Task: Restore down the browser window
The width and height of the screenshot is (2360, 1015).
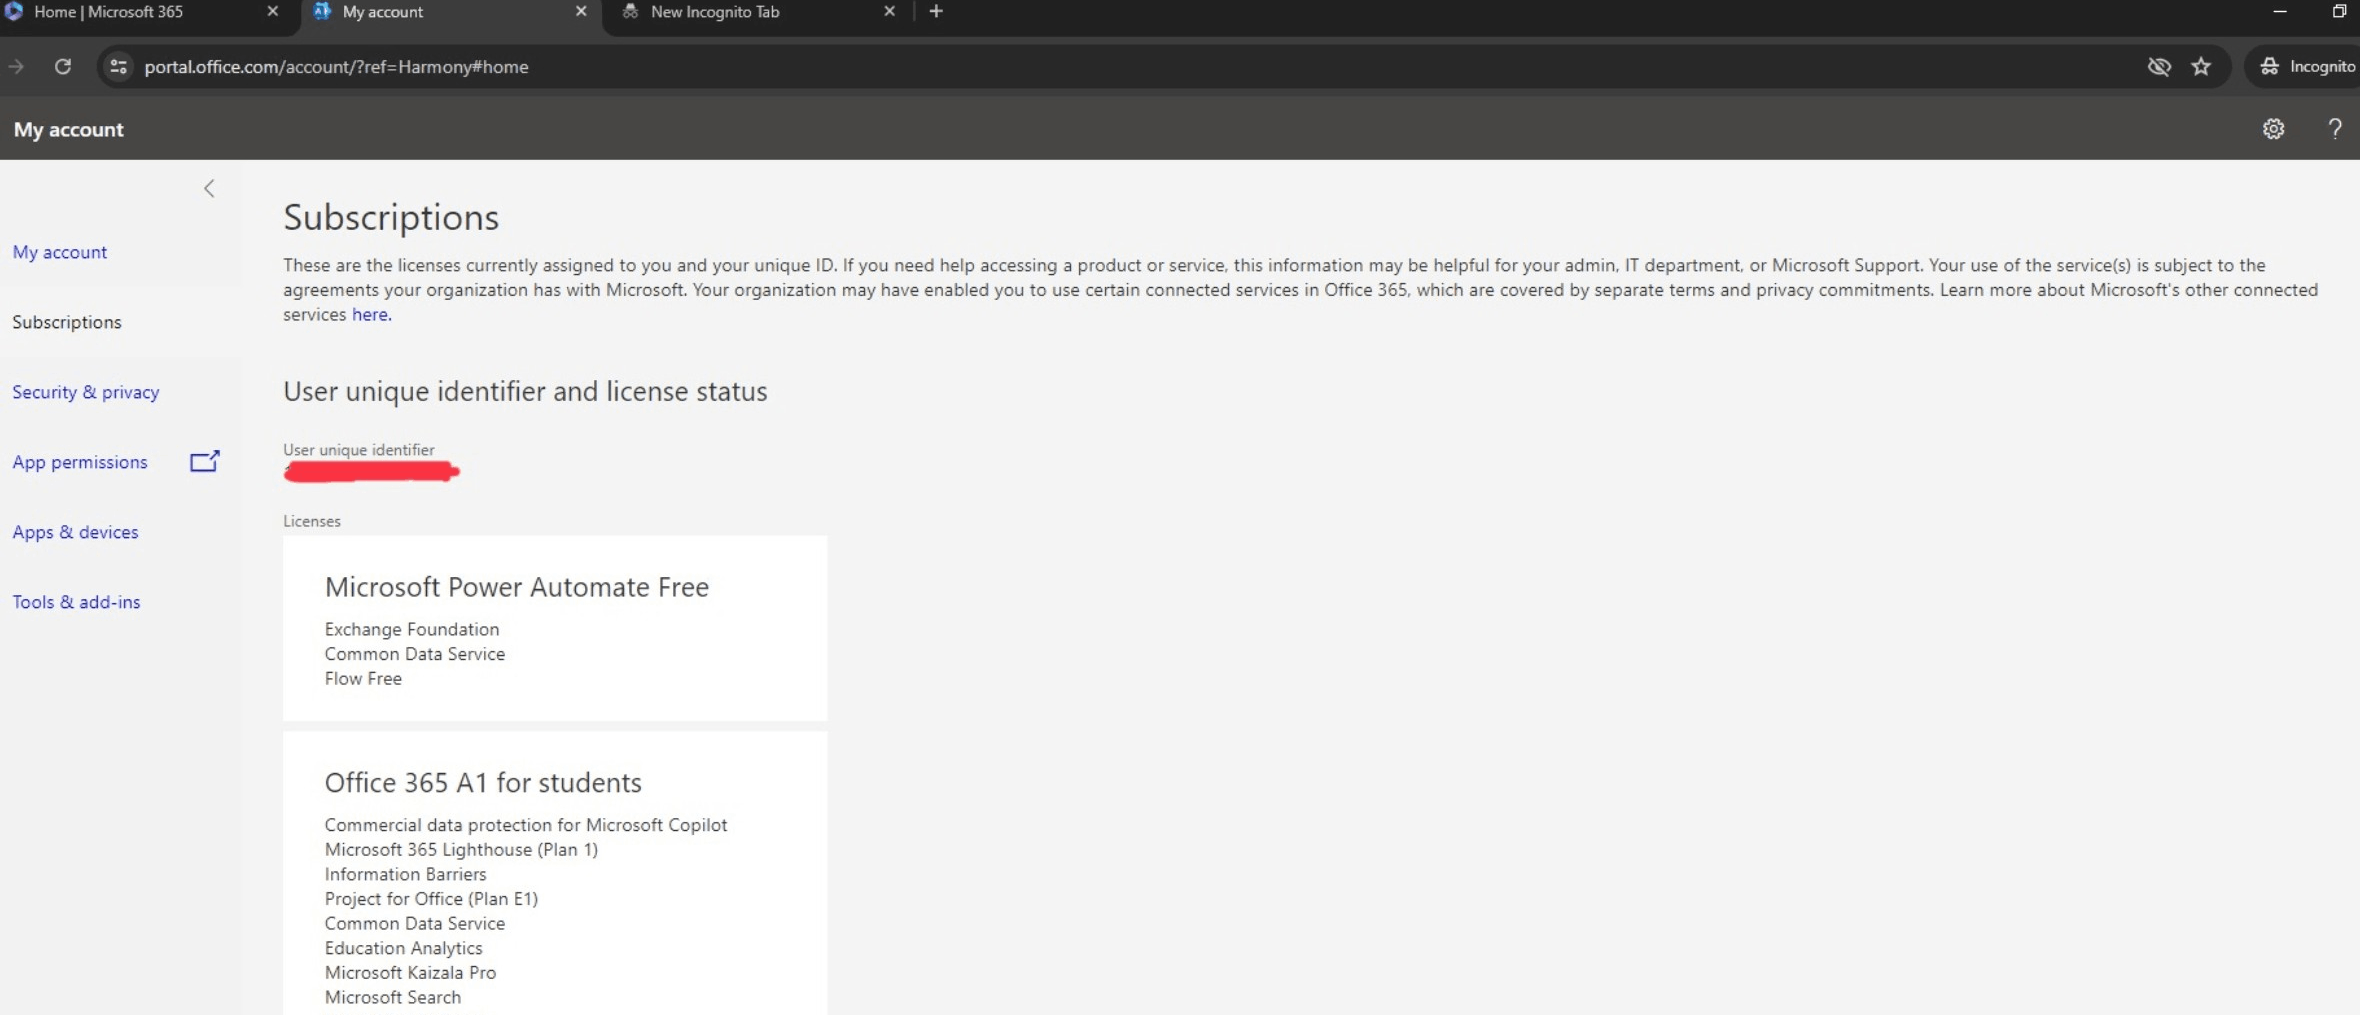Action: pos(2339,12)
